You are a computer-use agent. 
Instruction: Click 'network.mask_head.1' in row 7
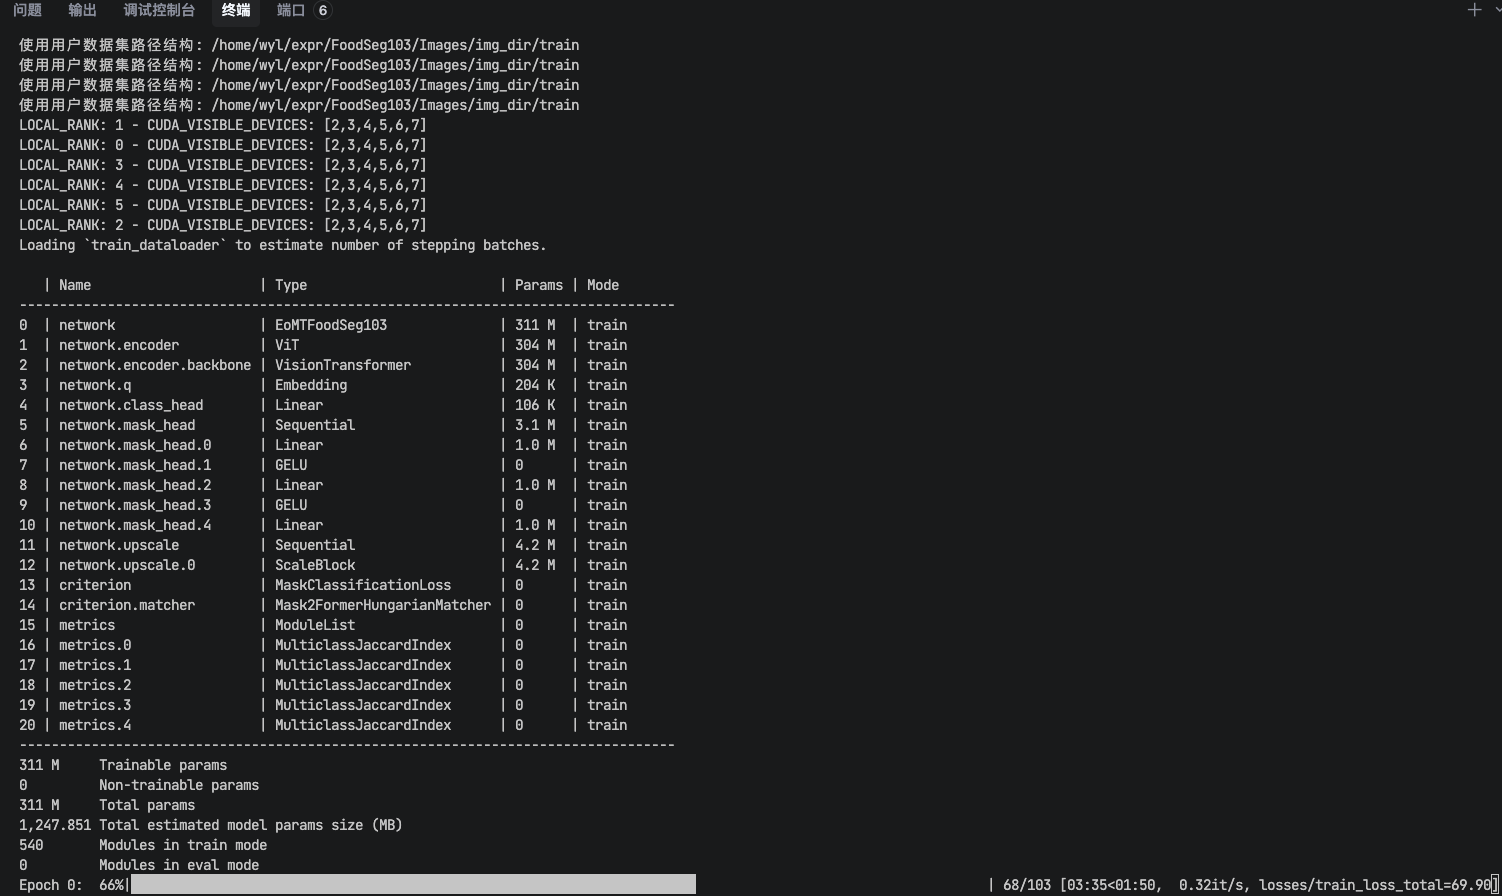tap(135, 465)
